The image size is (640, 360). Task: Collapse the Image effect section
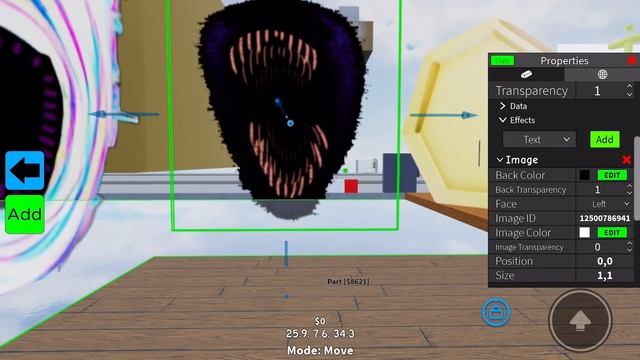(500, 160)
